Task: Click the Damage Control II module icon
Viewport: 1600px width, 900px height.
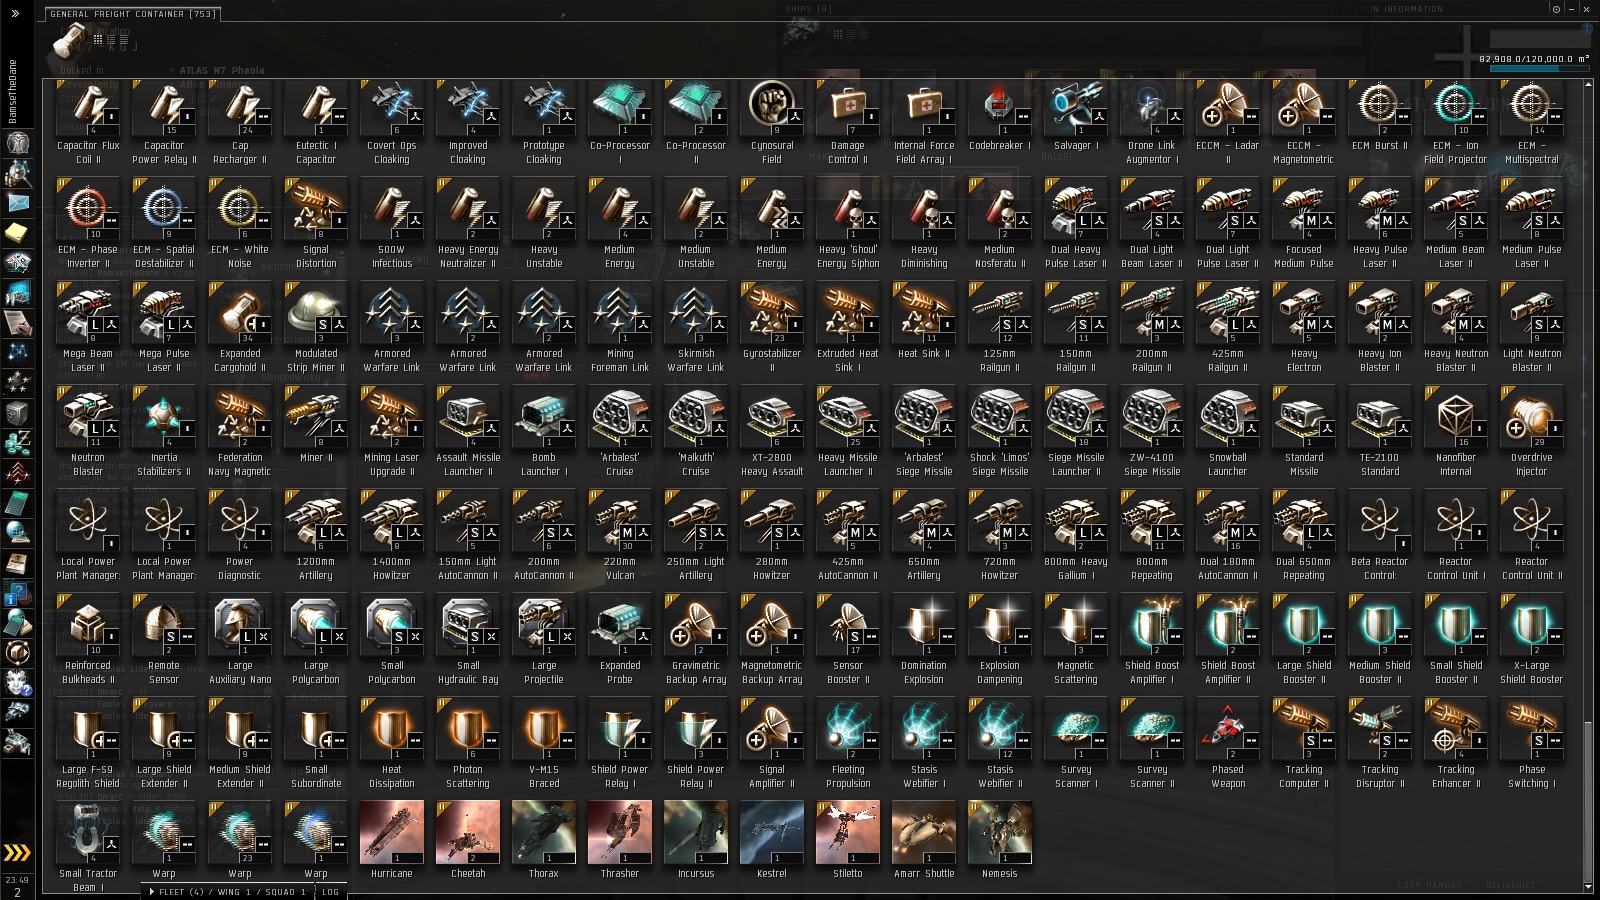Action: [848, 108]
